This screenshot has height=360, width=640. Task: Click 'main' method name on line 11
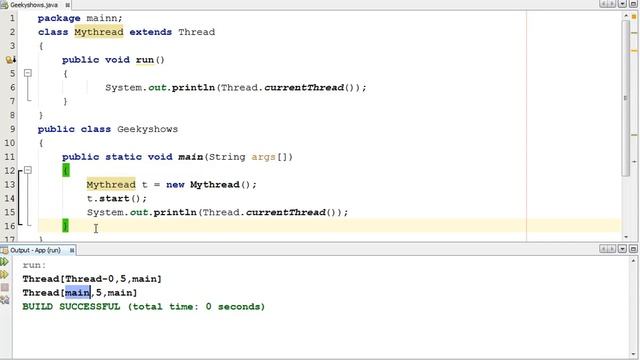pyautogui.click(x=191, y=157)
